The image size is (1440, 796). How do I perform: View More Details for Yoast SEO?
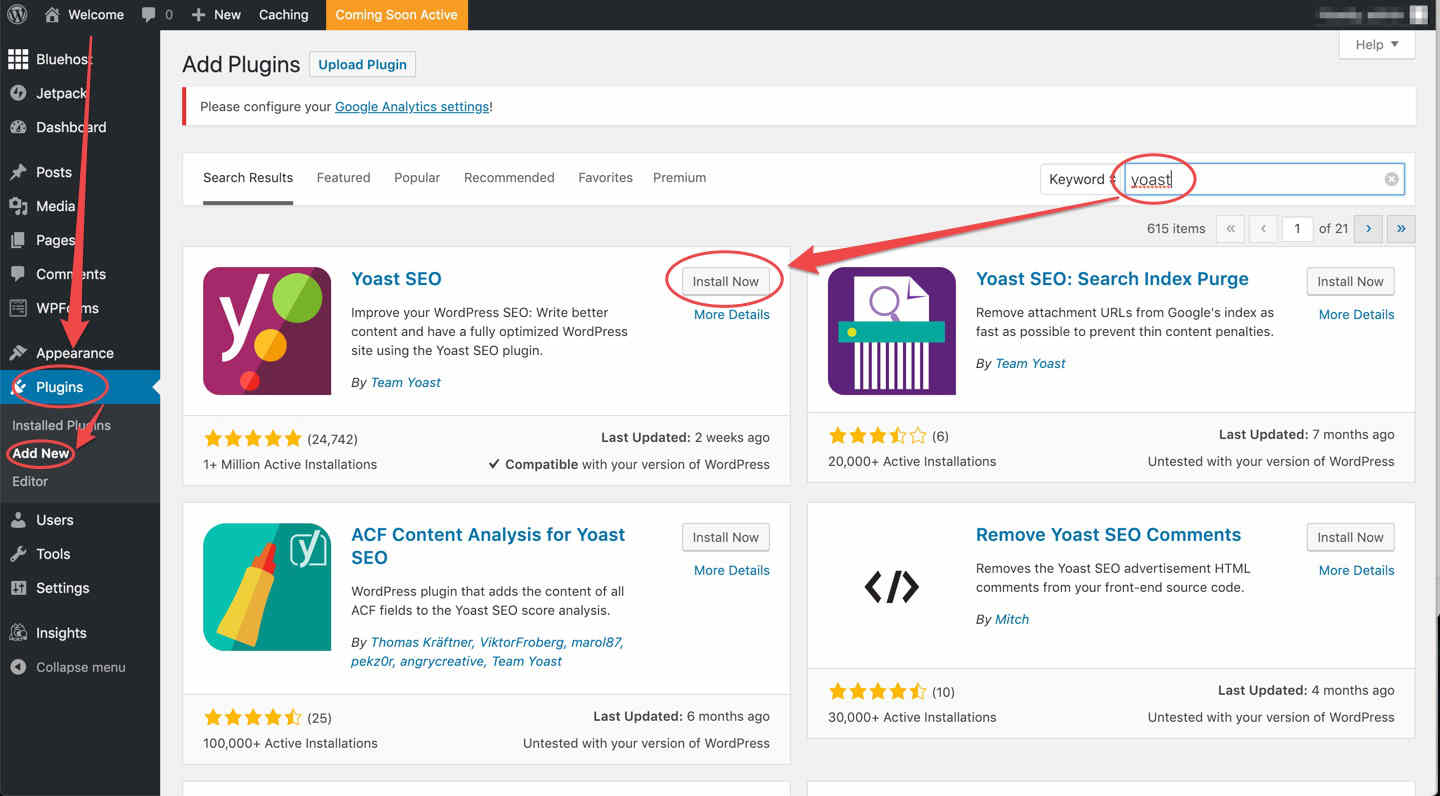tap(732, 314)
